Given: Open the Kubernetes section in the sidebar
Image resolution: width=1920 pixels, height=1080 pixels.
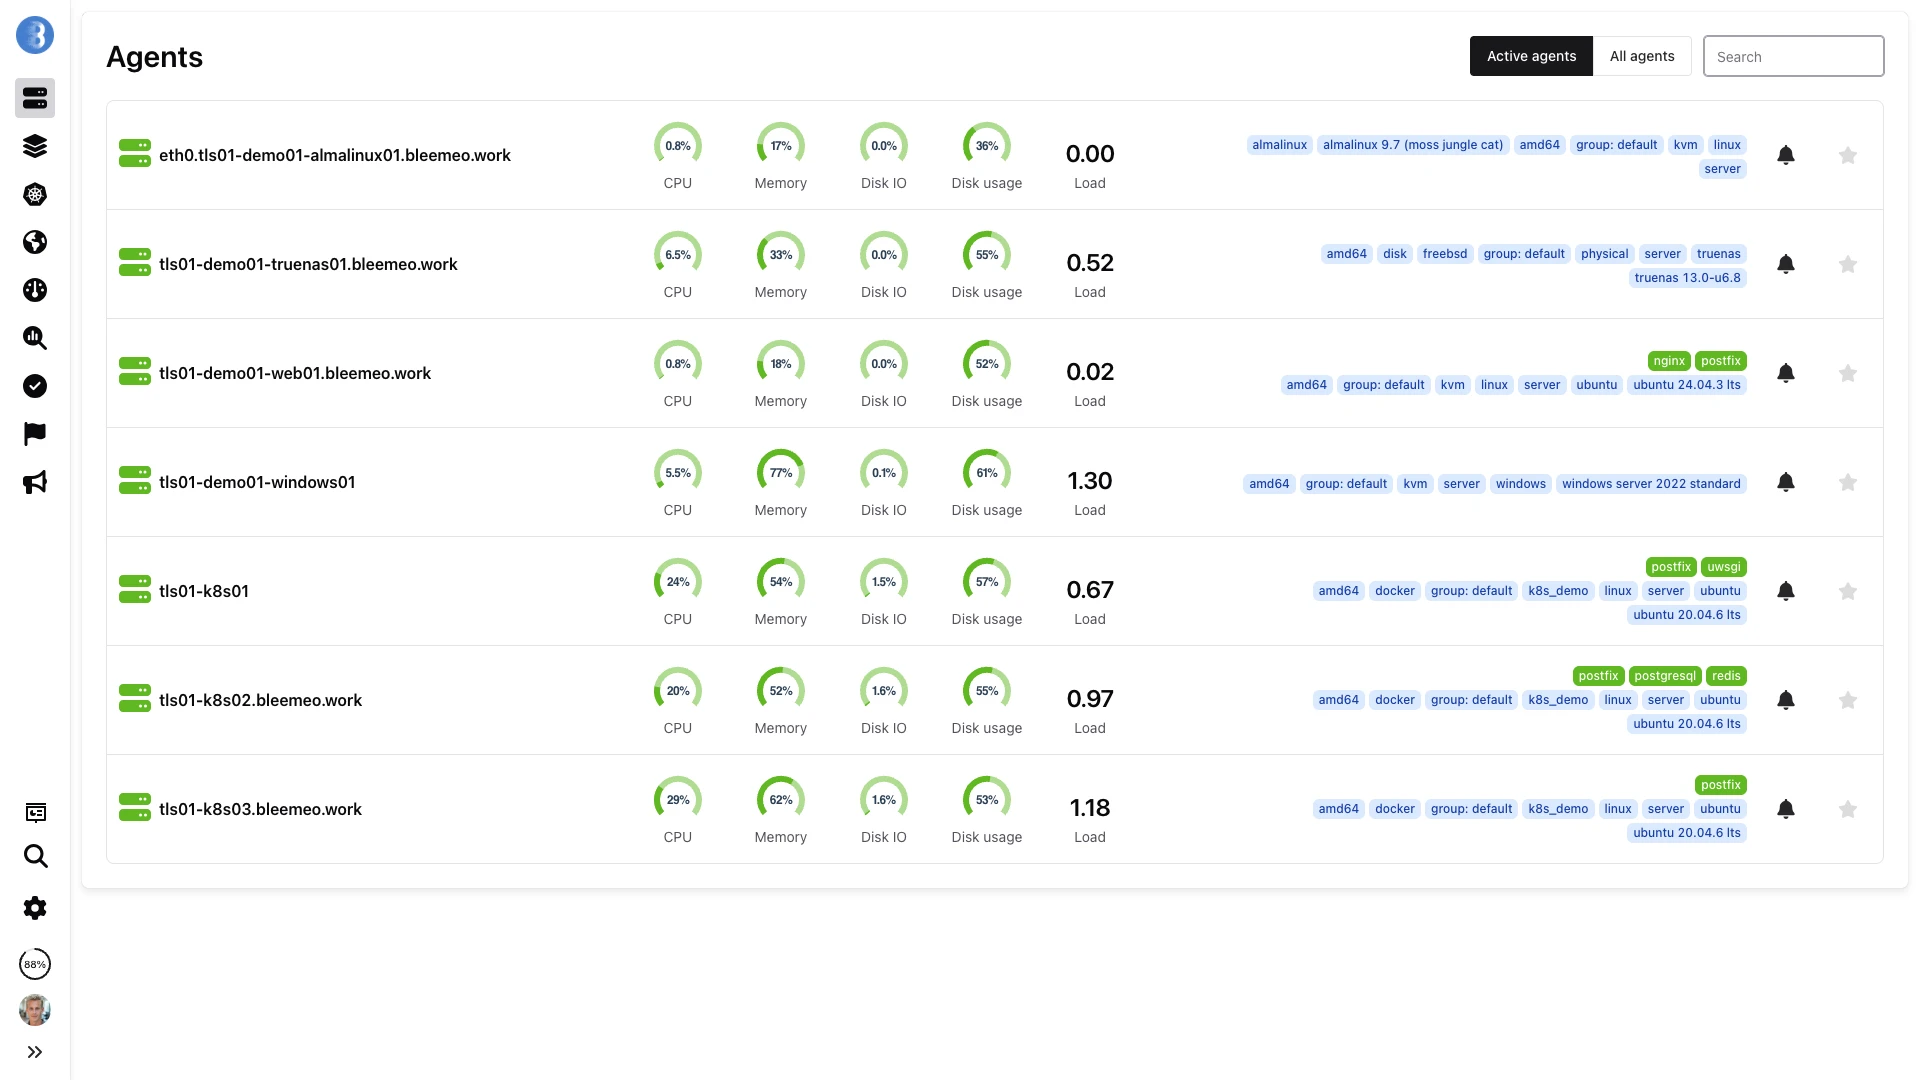Looking at the screenshot, I should coord(35,195).
